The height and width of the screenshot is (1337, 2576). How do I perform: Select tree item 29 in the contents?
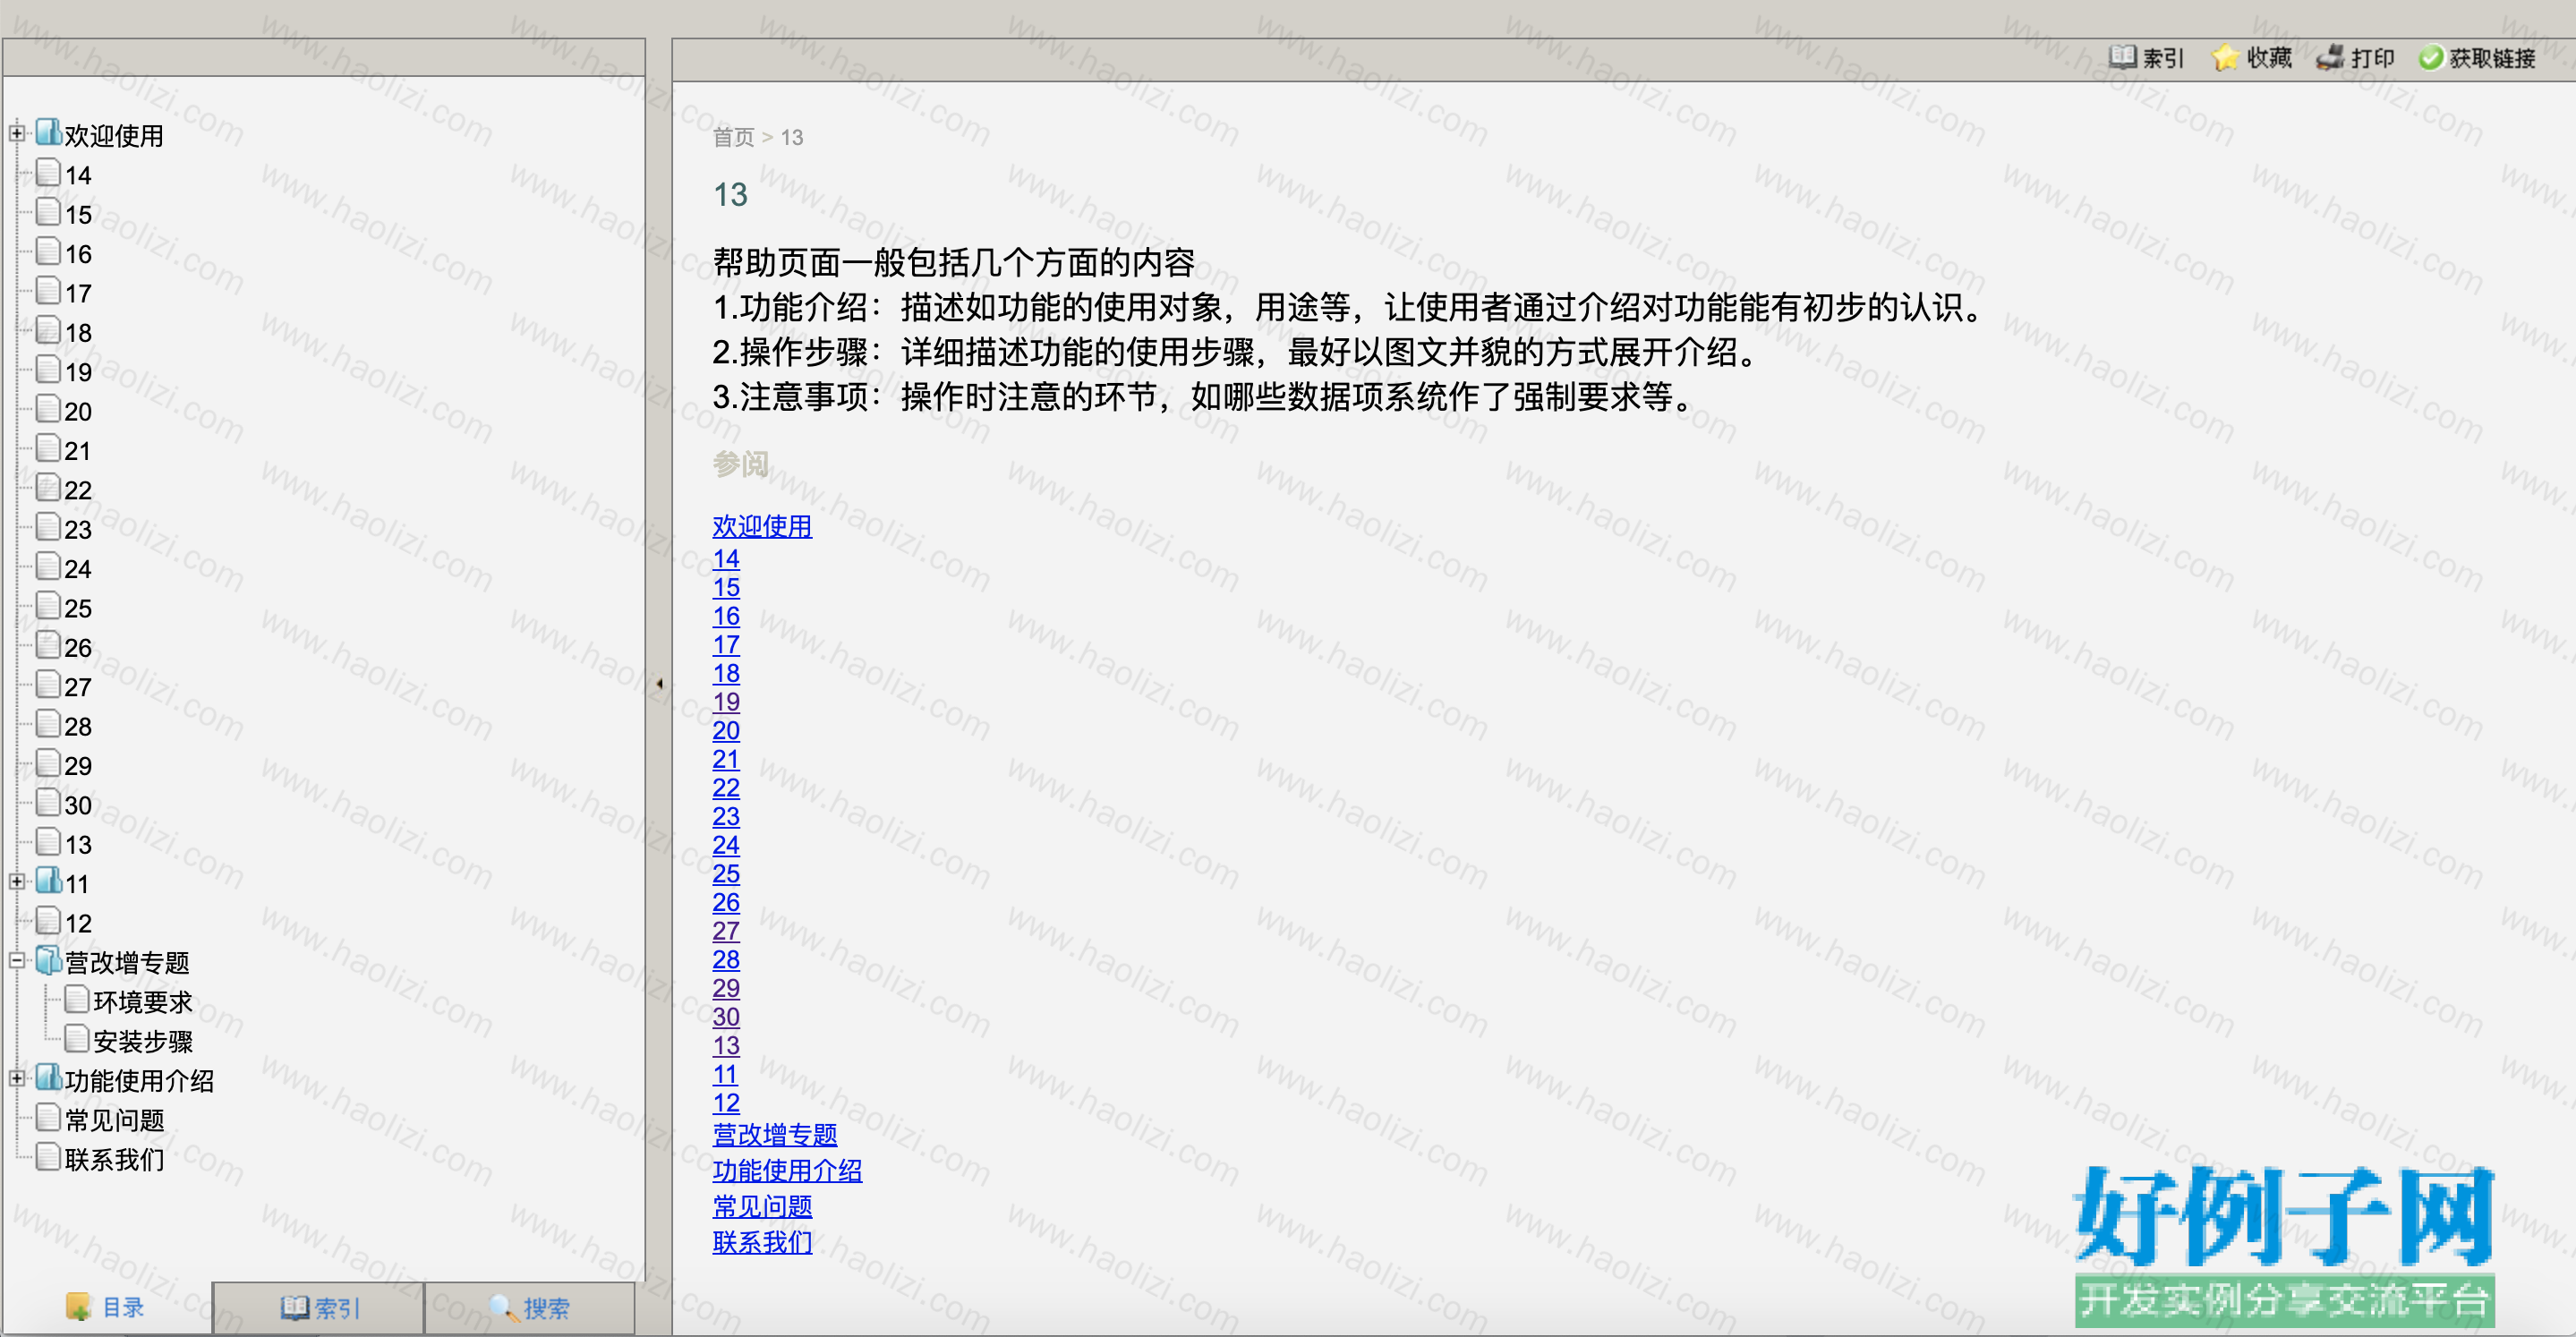point(78,765)
